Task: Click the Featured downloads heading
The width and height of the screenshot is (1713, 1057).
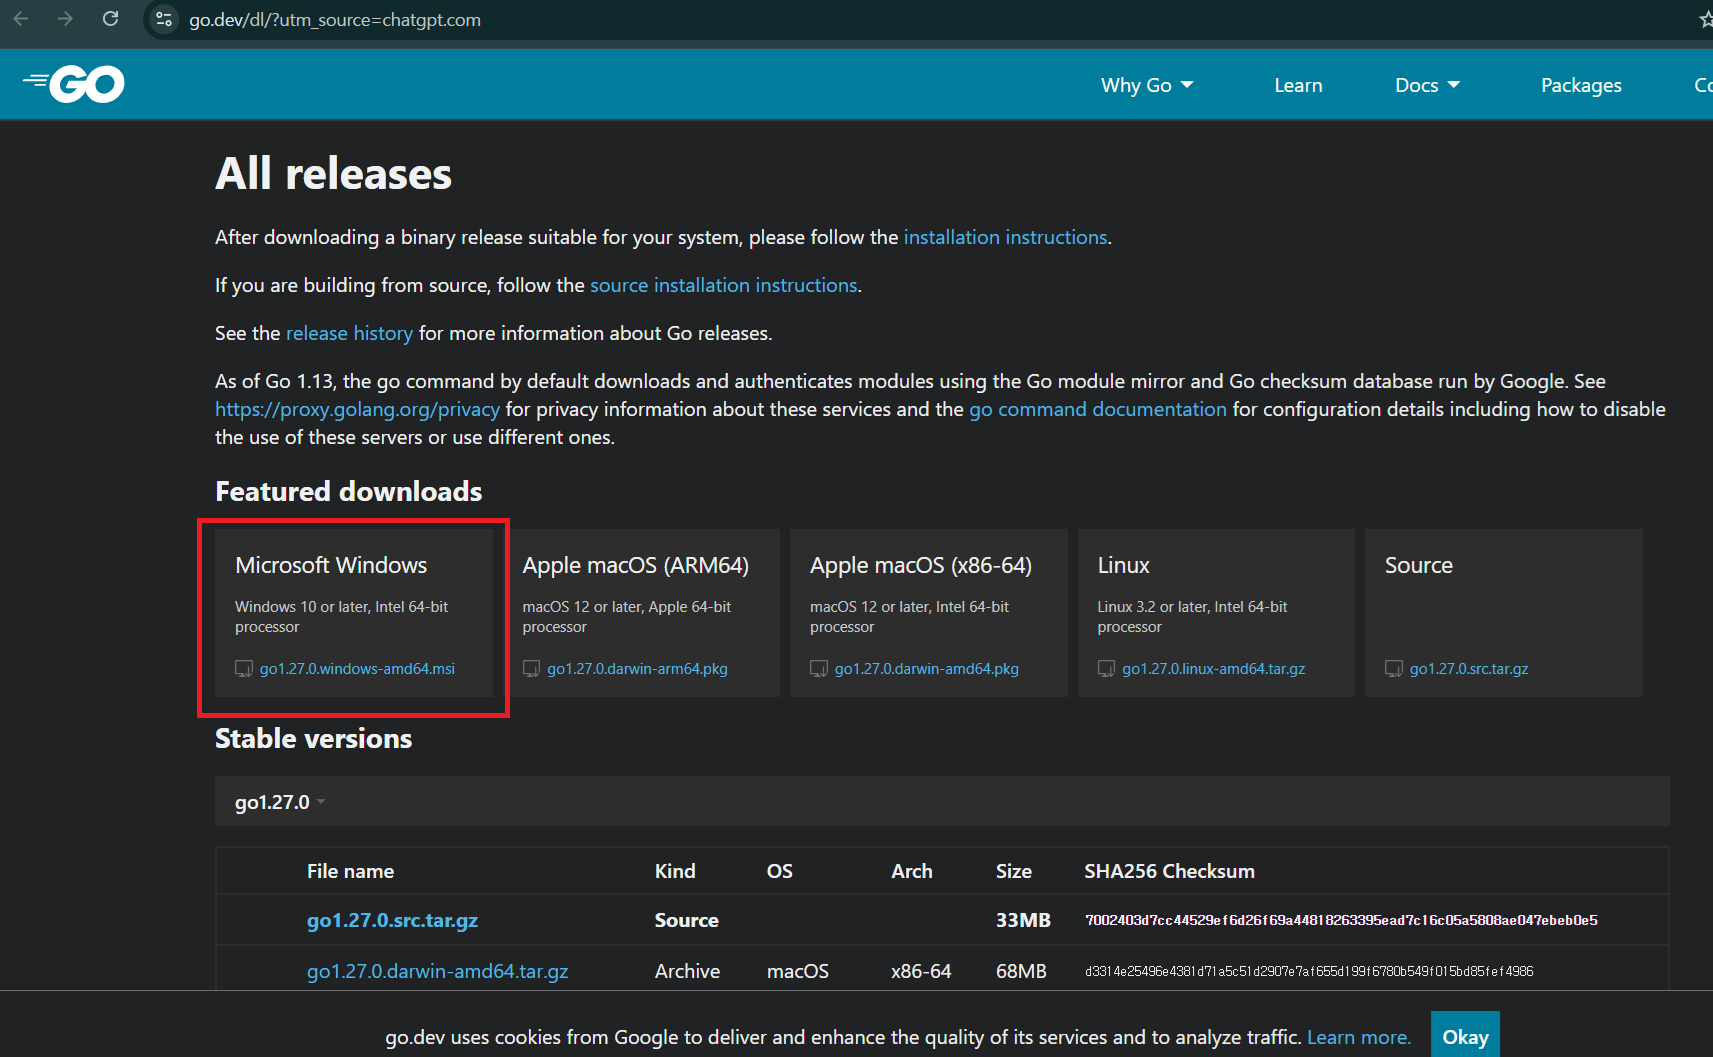Action: pyautogui.click(x=348, y=491)
